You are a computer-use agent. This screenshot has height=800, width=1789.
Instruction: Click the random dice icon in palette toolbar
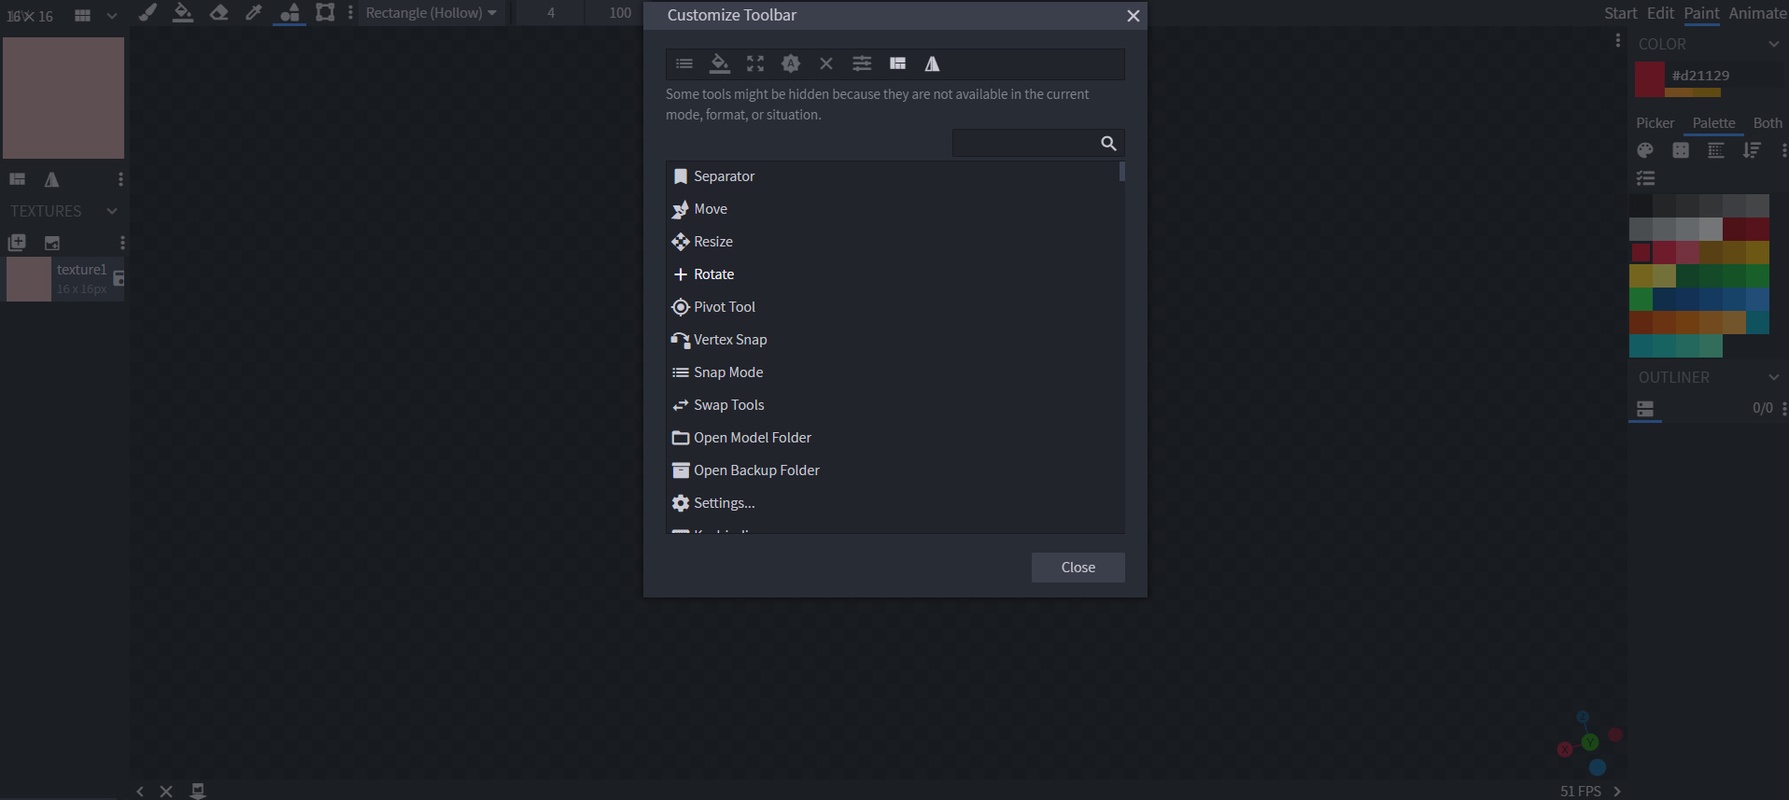1681,150
